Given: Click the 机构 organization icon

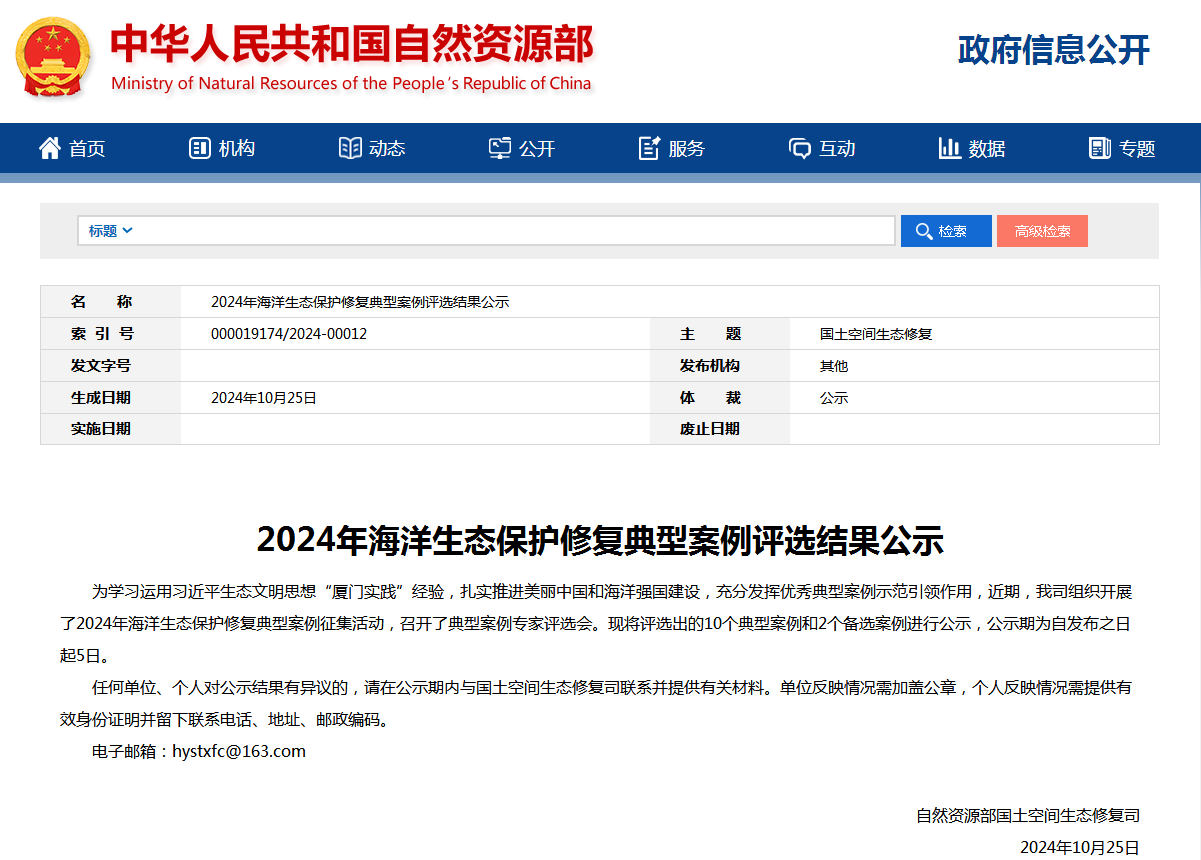Looking at the screenshot, I should [x=199, y=148].
